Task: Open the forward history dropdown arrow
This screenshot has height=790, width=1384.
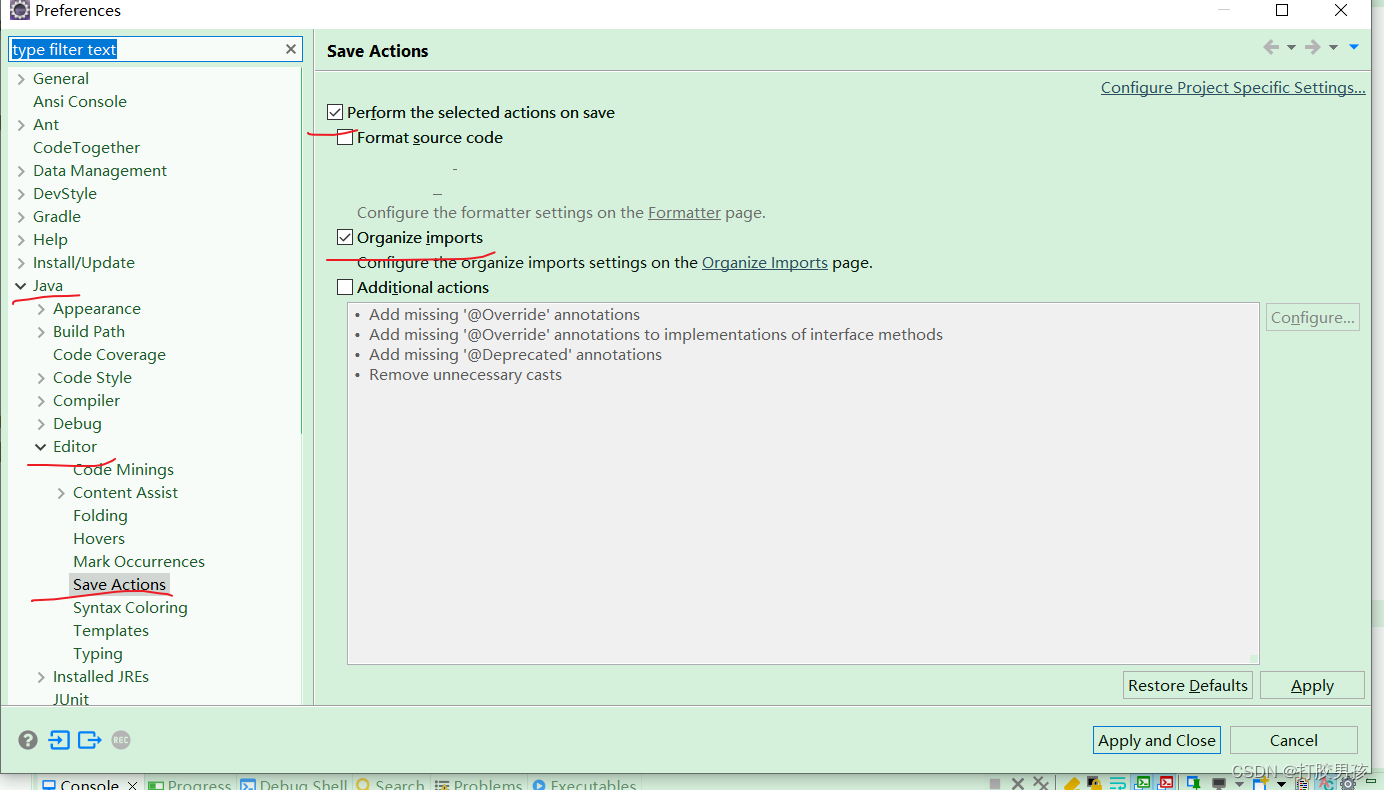Action: pos(1333,48)
